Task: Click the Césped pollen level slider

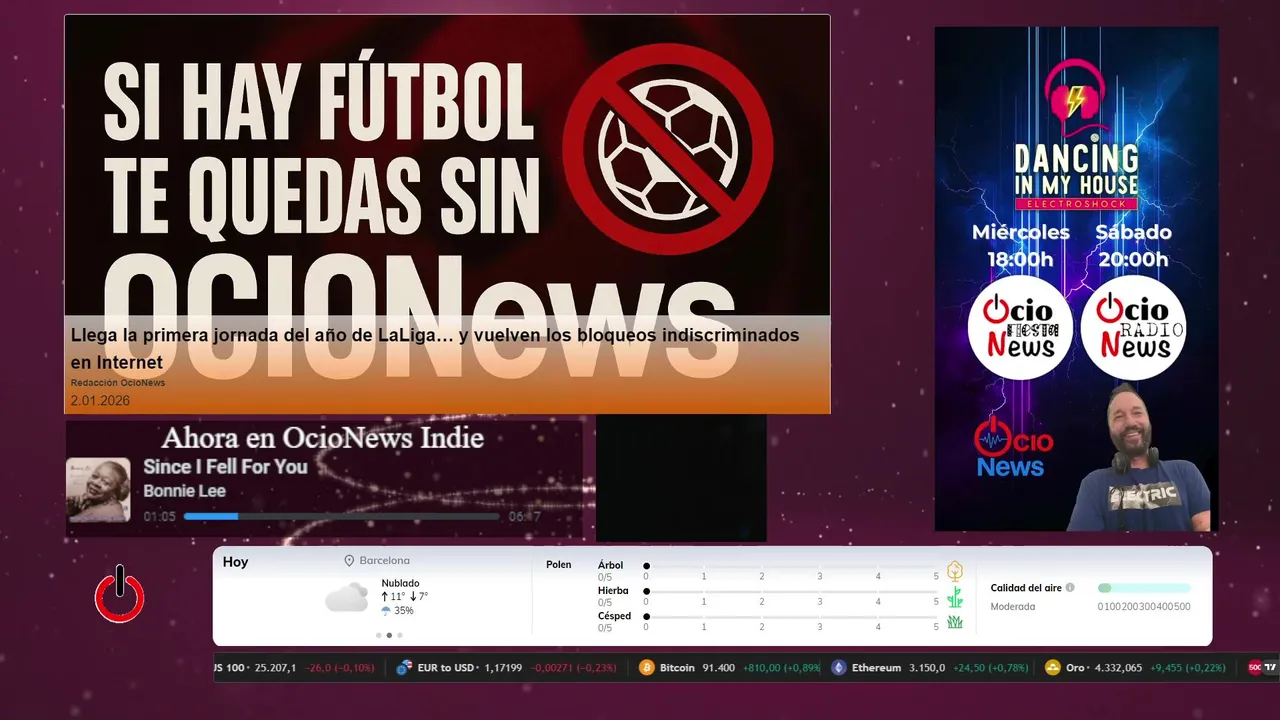Action: pyautogui.click(x=791, y=617)
